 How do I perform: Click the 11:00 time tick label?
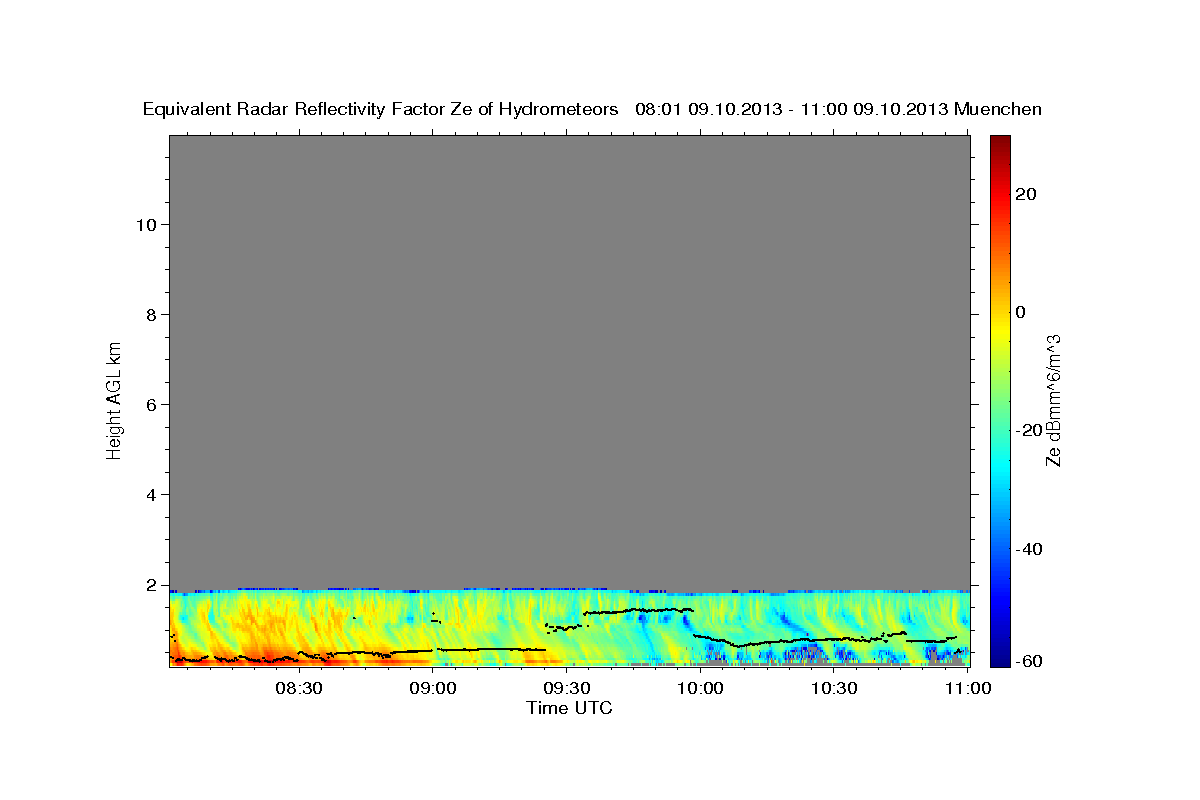pos(968,688)
